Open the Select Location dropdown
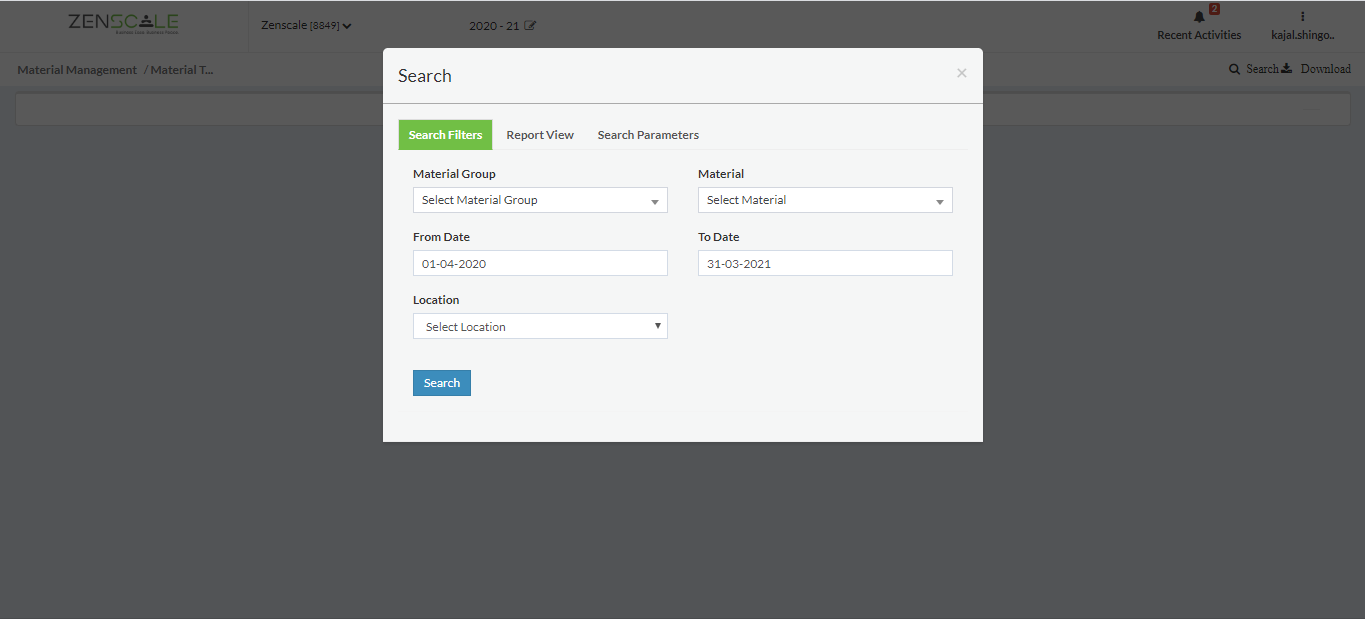The image size is (1365, 619). [540, 326]
